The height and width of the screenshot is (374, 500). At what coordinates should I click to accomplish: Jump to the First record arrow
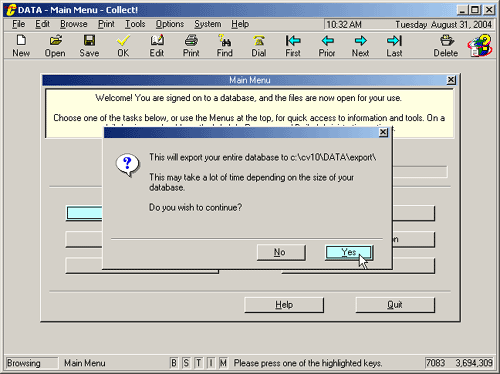(293, 41)
